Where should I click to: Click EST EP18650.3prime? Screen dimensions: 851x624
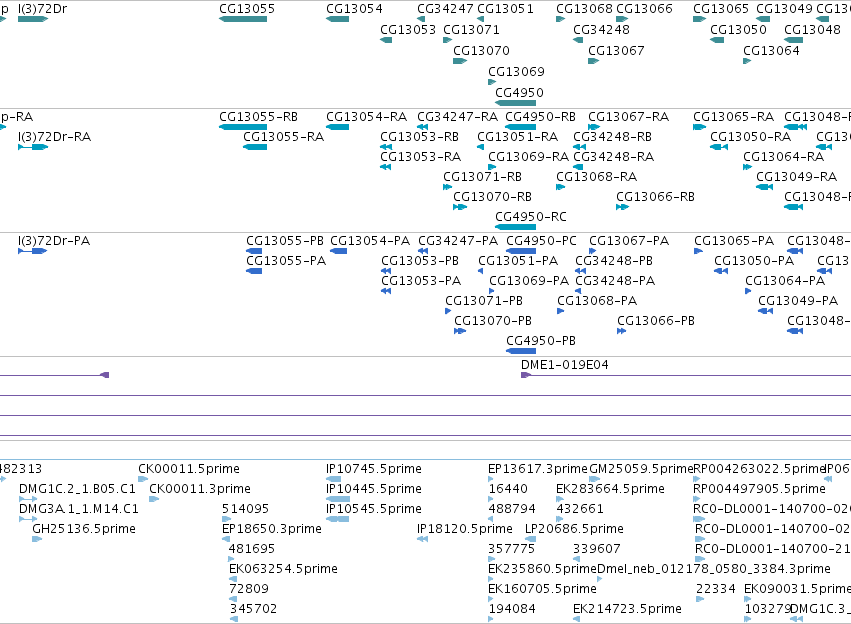(226, 539)
